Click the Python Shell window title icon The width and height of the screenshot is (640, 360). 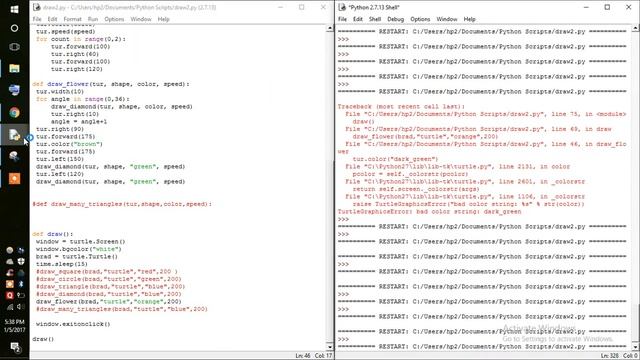pyautogui.click(x=342, y=7)
